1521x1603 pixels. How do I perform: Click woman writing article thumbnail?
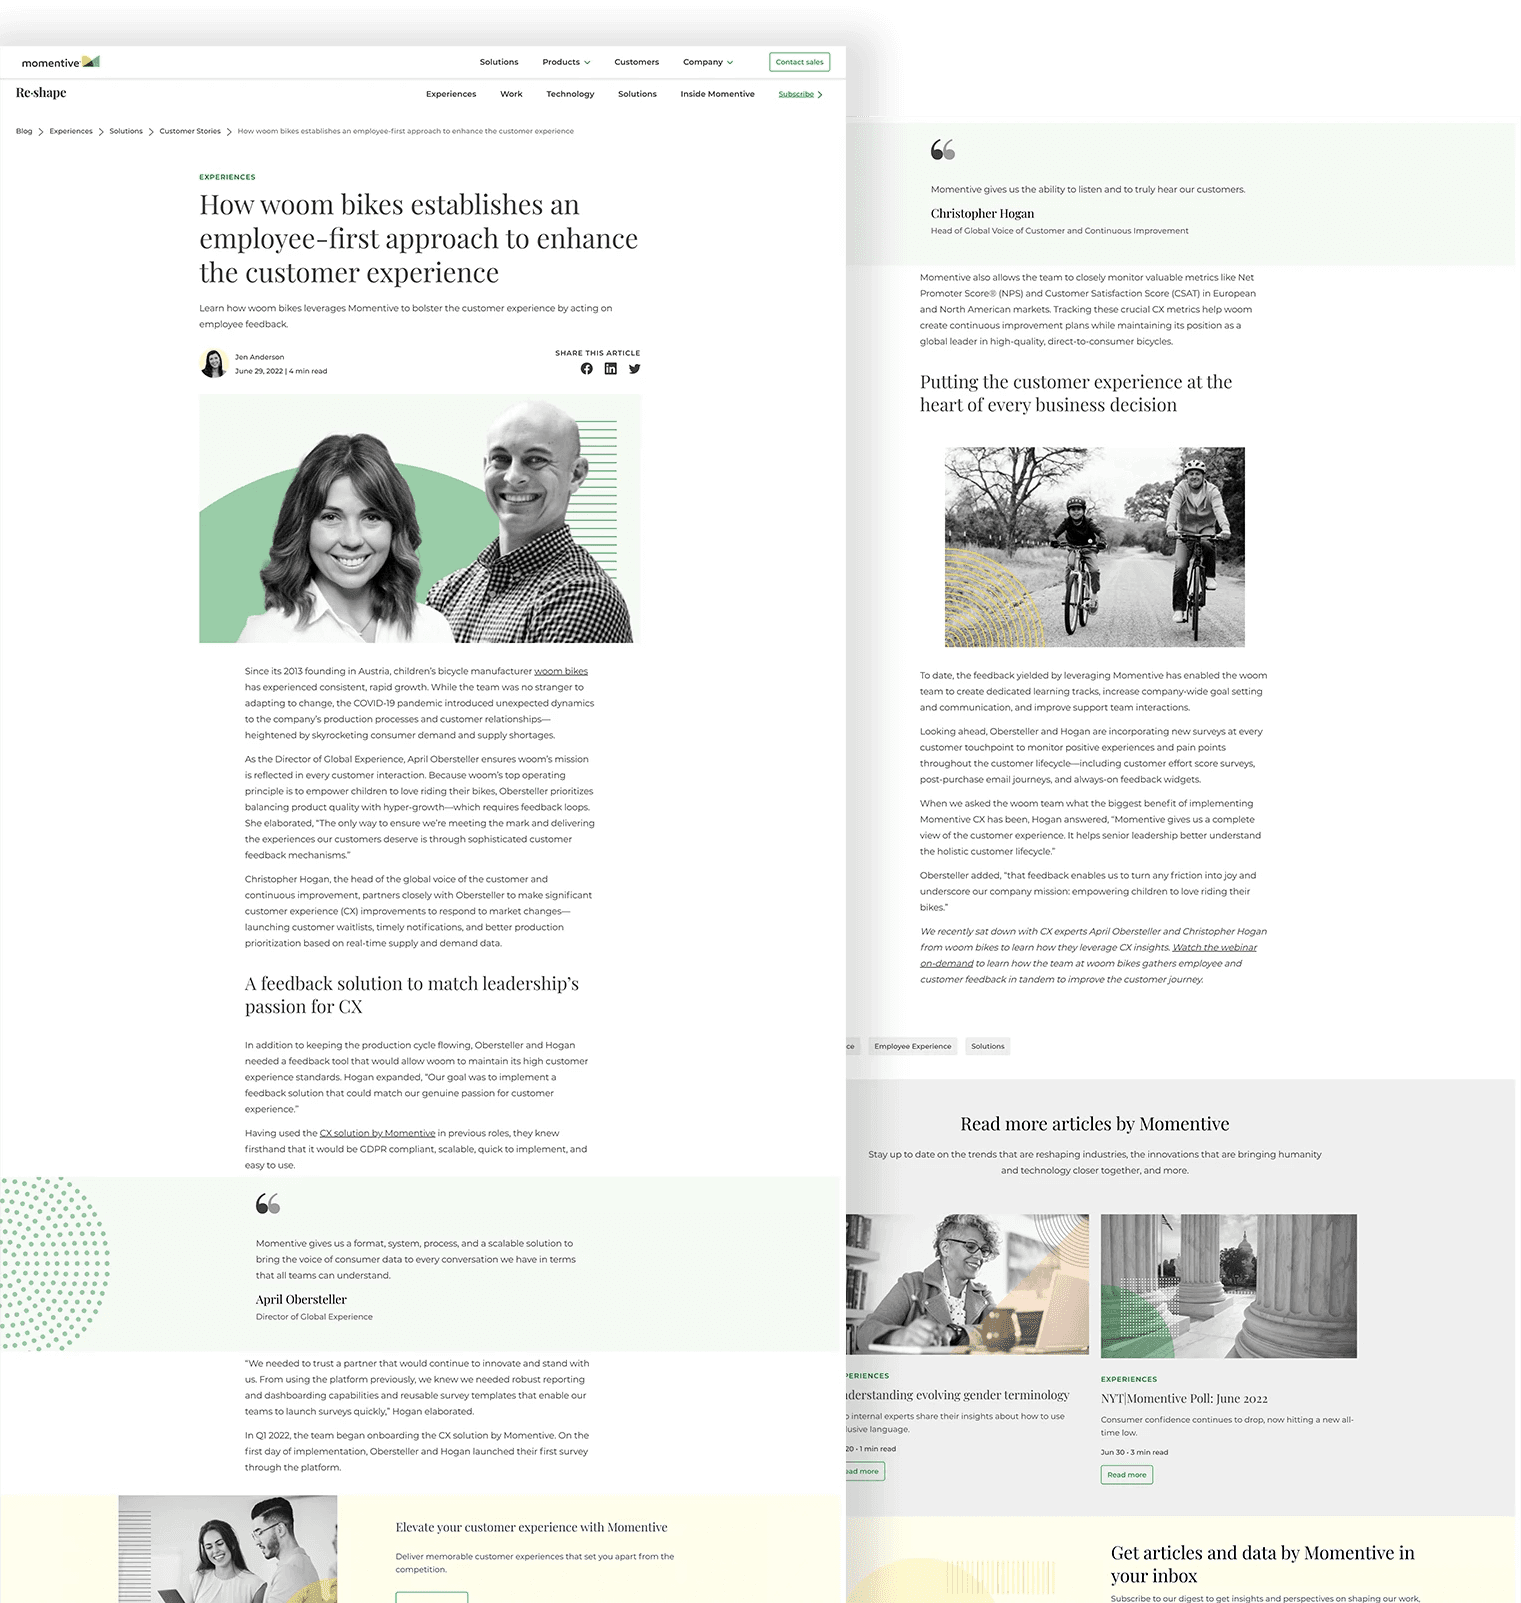967,1285
